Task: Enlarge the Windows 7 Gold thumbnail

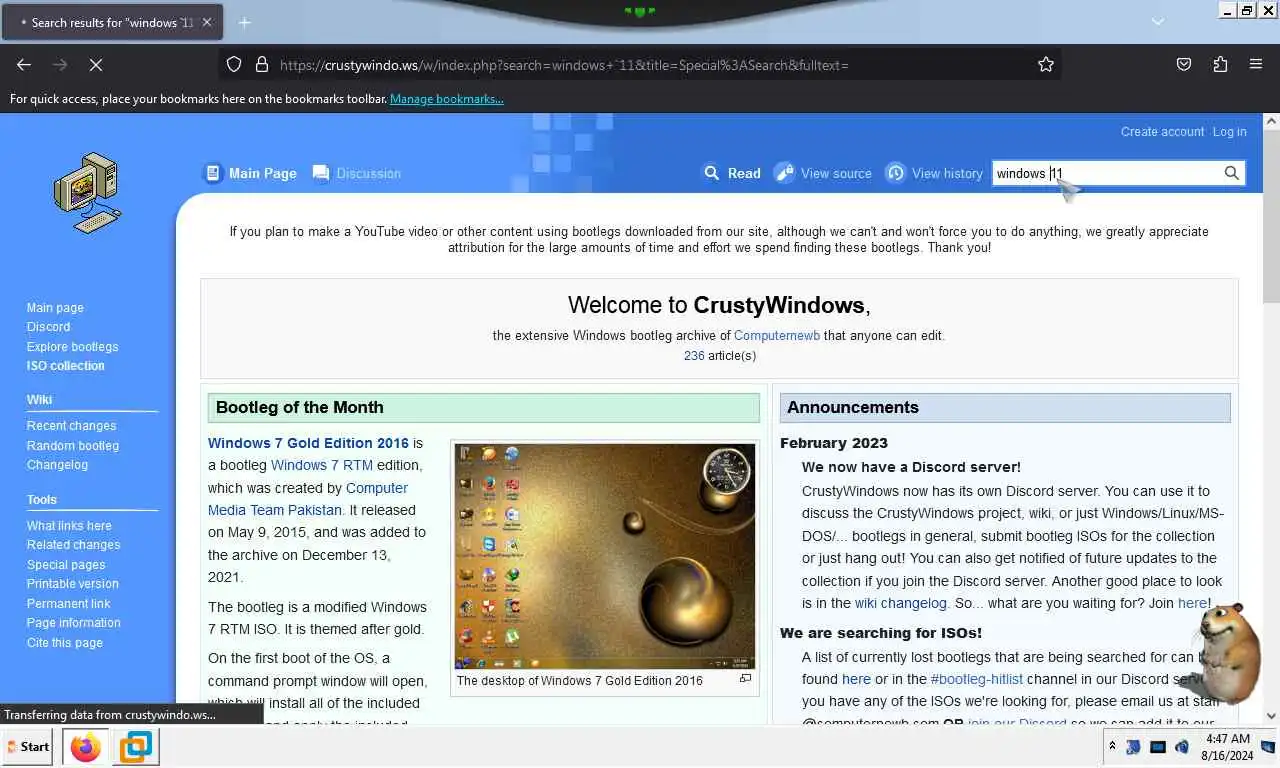Action: coord(745,679)
